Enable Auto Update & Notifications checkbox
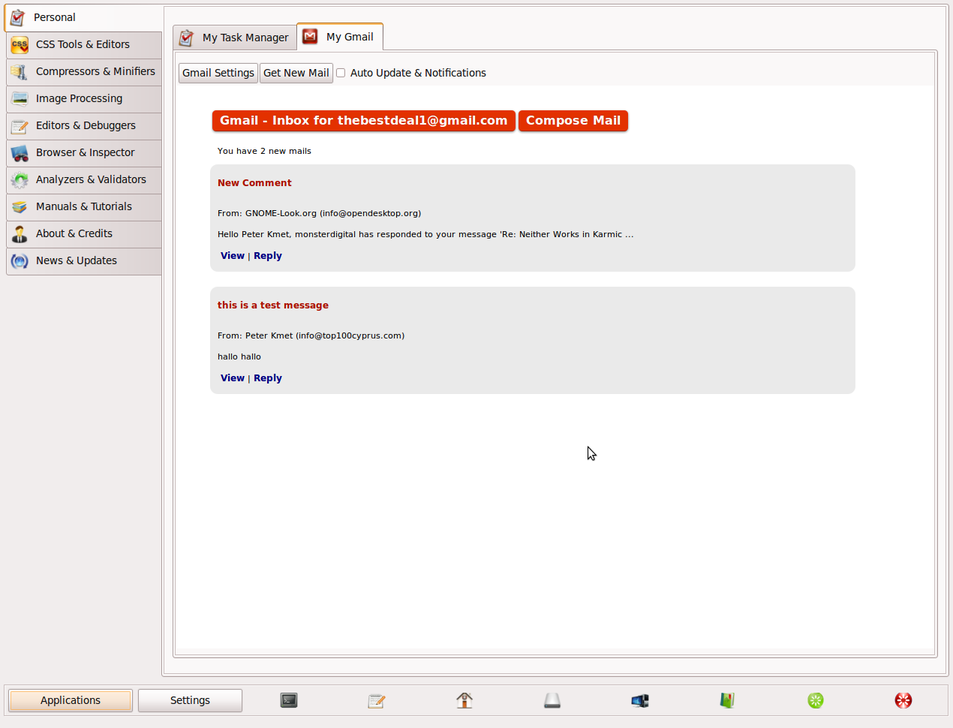The image size is (953, 728). tap(341, 73)
